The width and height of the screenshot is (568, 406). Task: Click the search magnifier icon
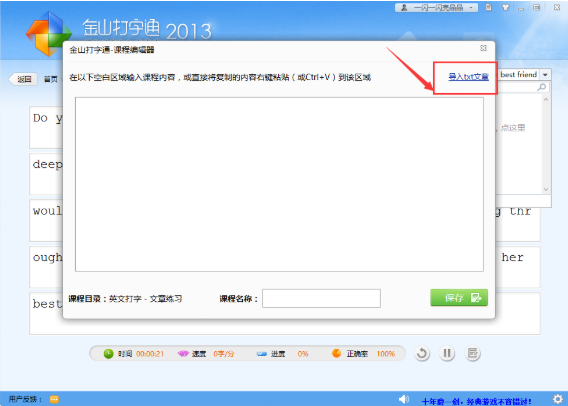[542, 87]
